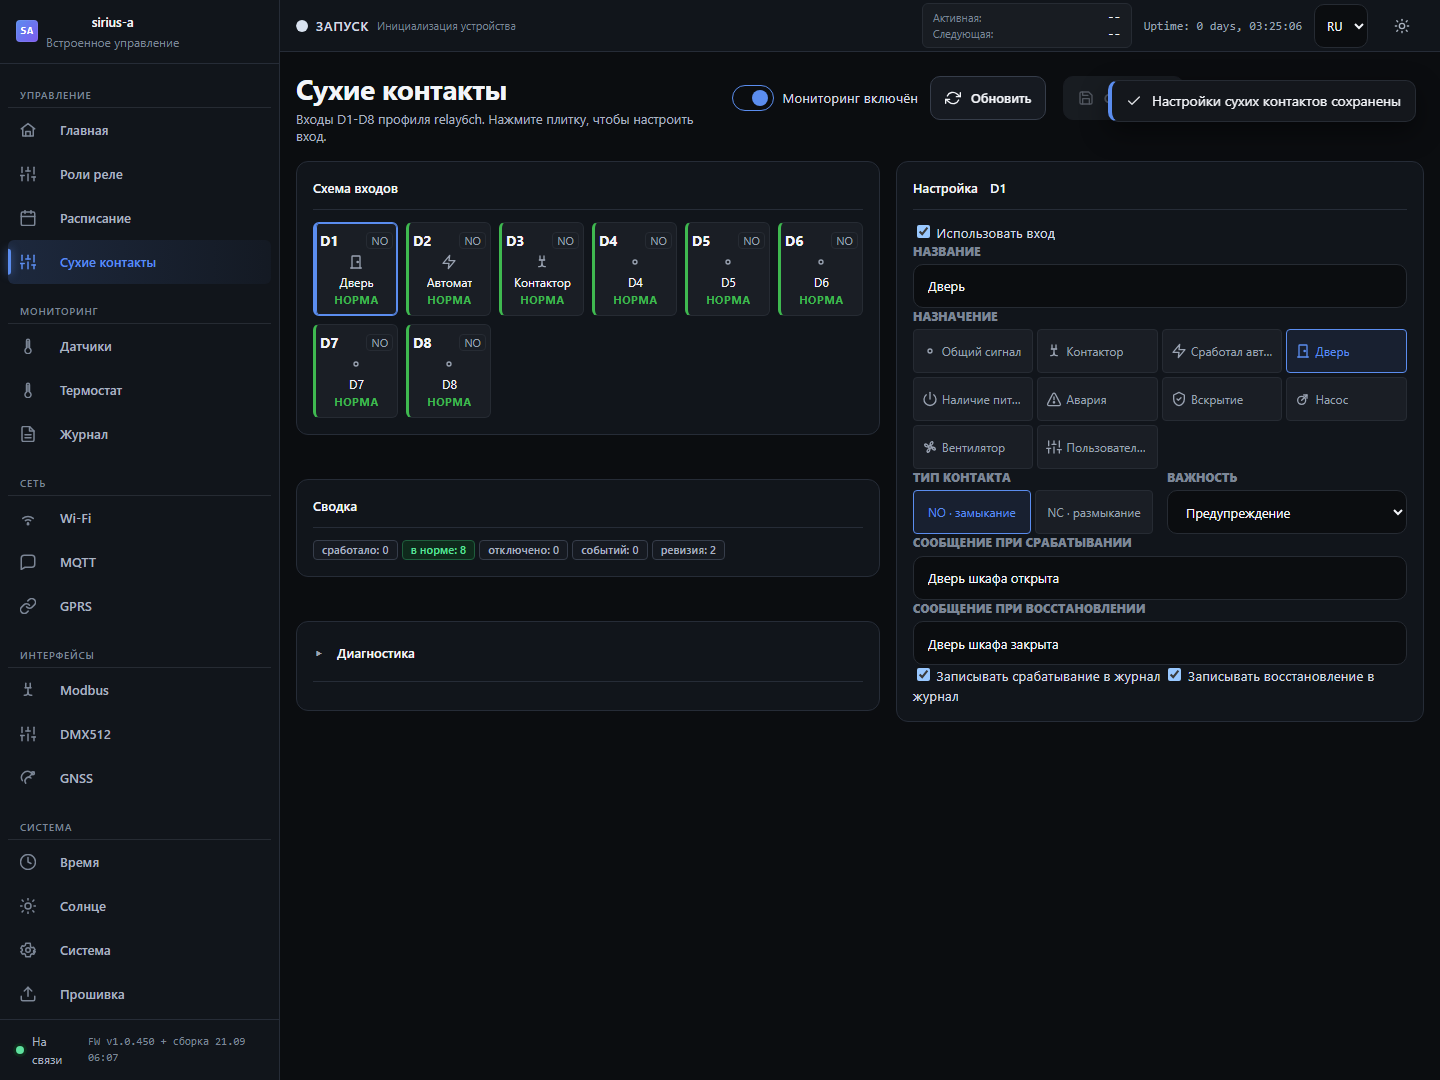The width and height of the screenshot is (1440, 1080).
Task: Click the theme toggle sun icon
Action: pos(1402,26)
